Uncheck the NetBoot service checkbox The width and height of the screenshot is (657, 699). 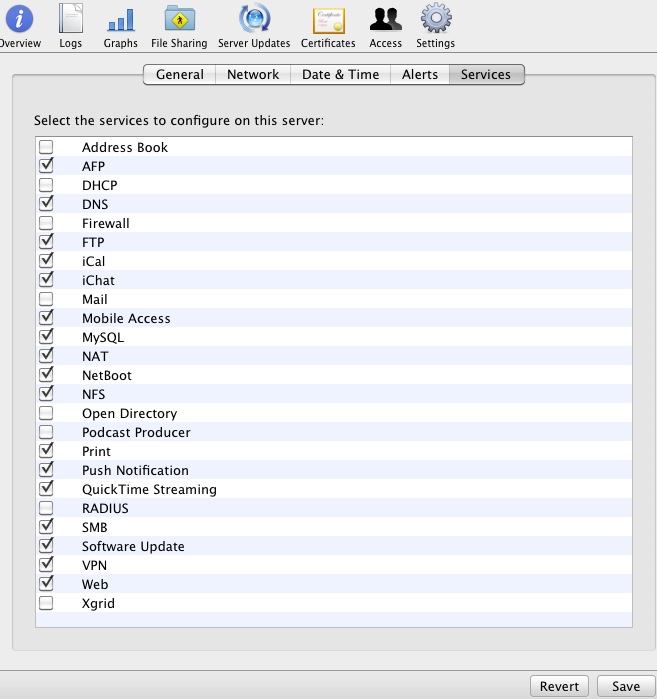pyautogui.click(x=46, y=375)
